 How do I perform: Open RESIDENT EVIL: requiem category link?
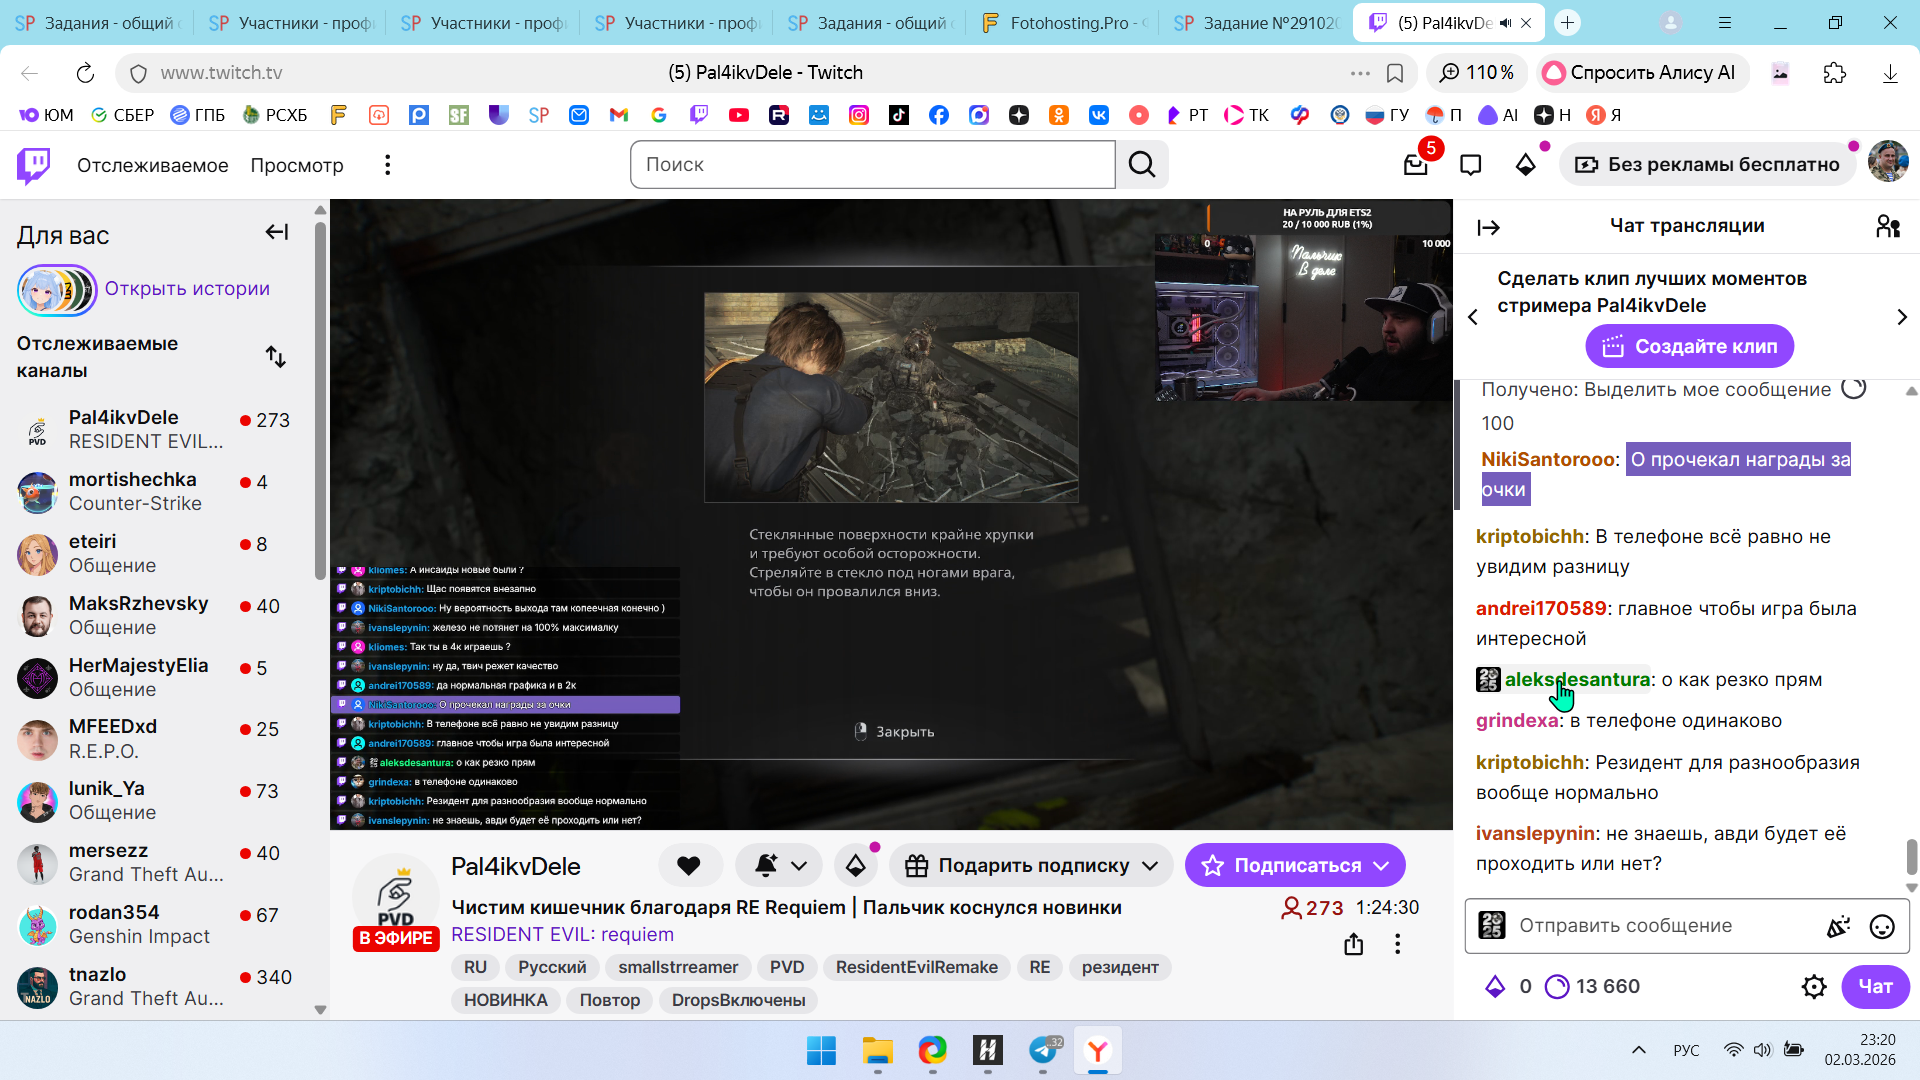coord(562,935)
